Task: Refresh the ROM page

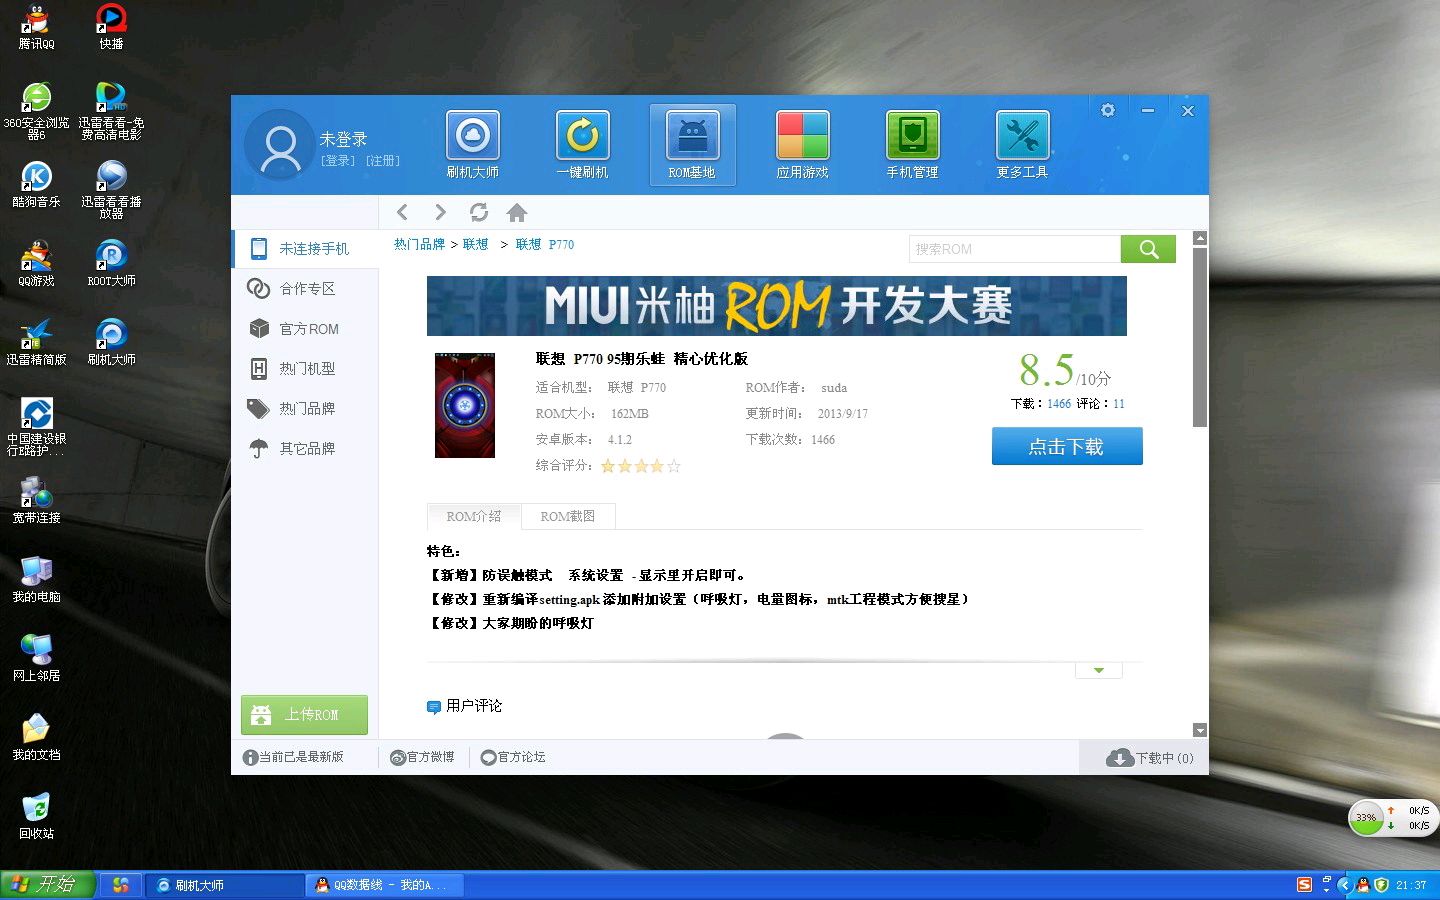Action: (479, 212)
